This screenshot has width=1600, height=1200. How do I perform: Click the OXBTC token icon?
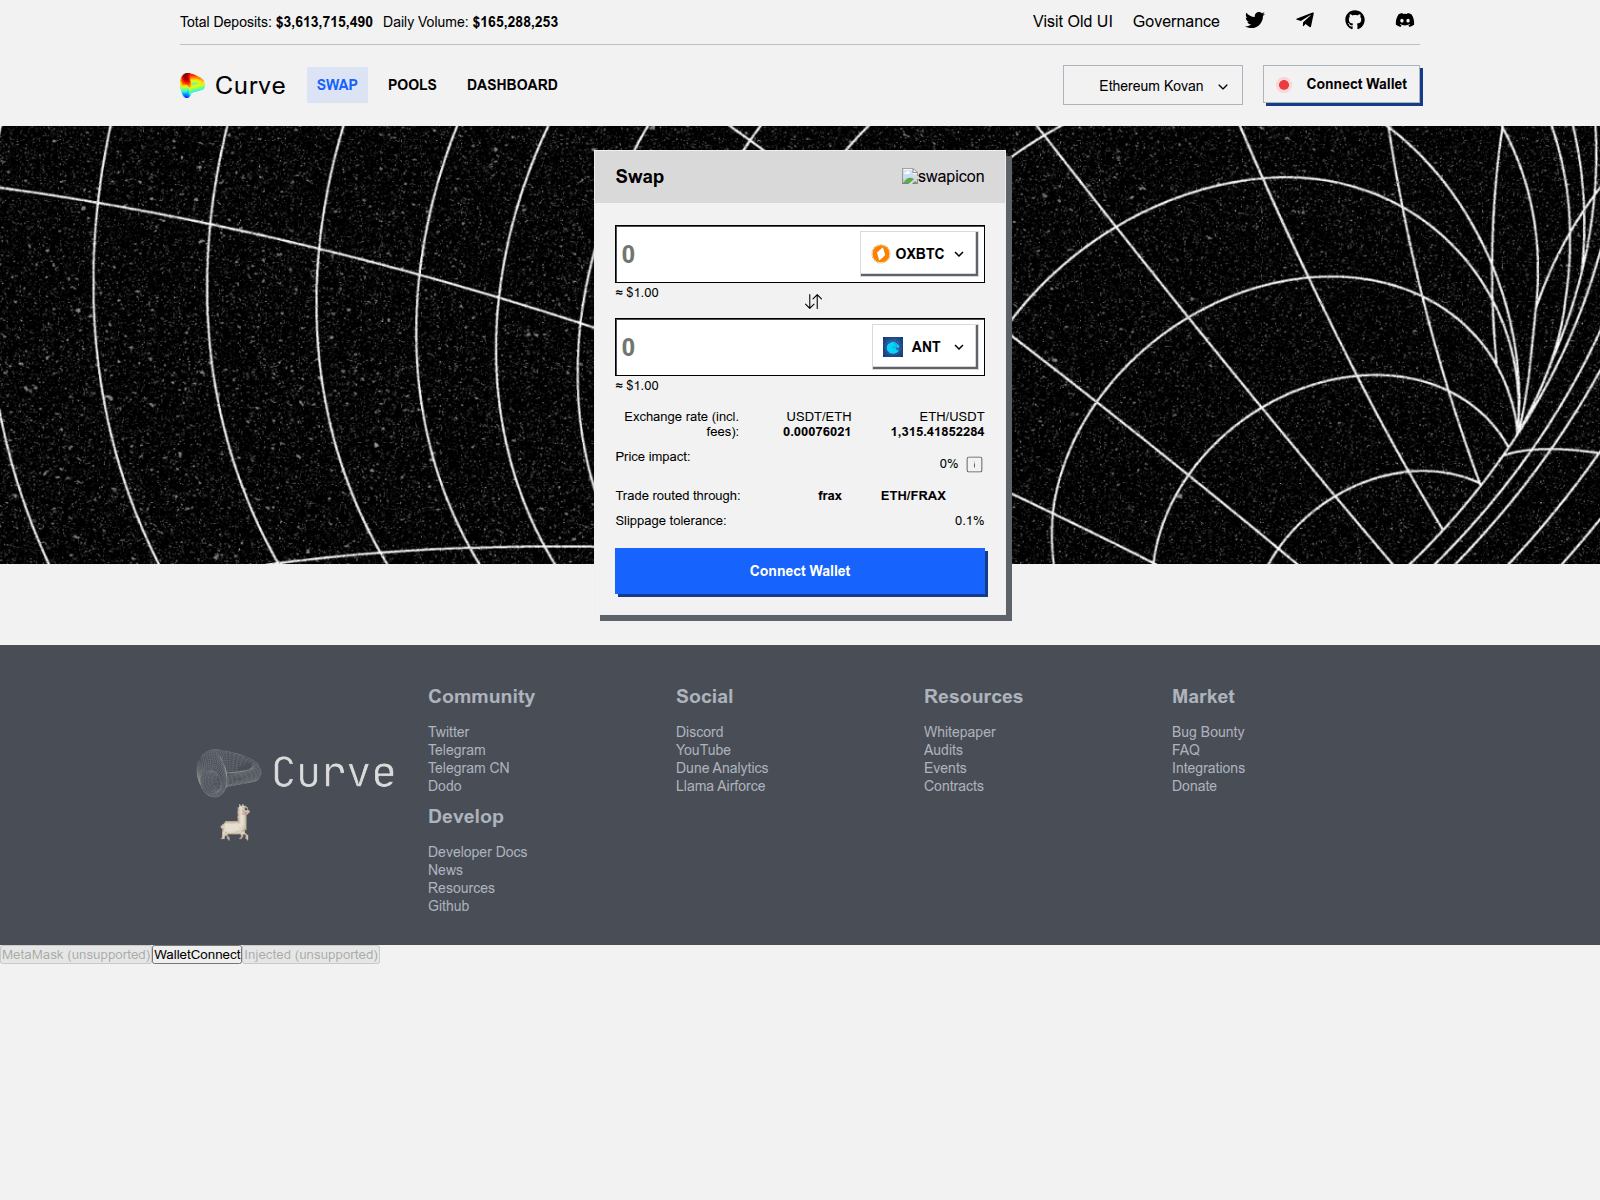[881, 254]
